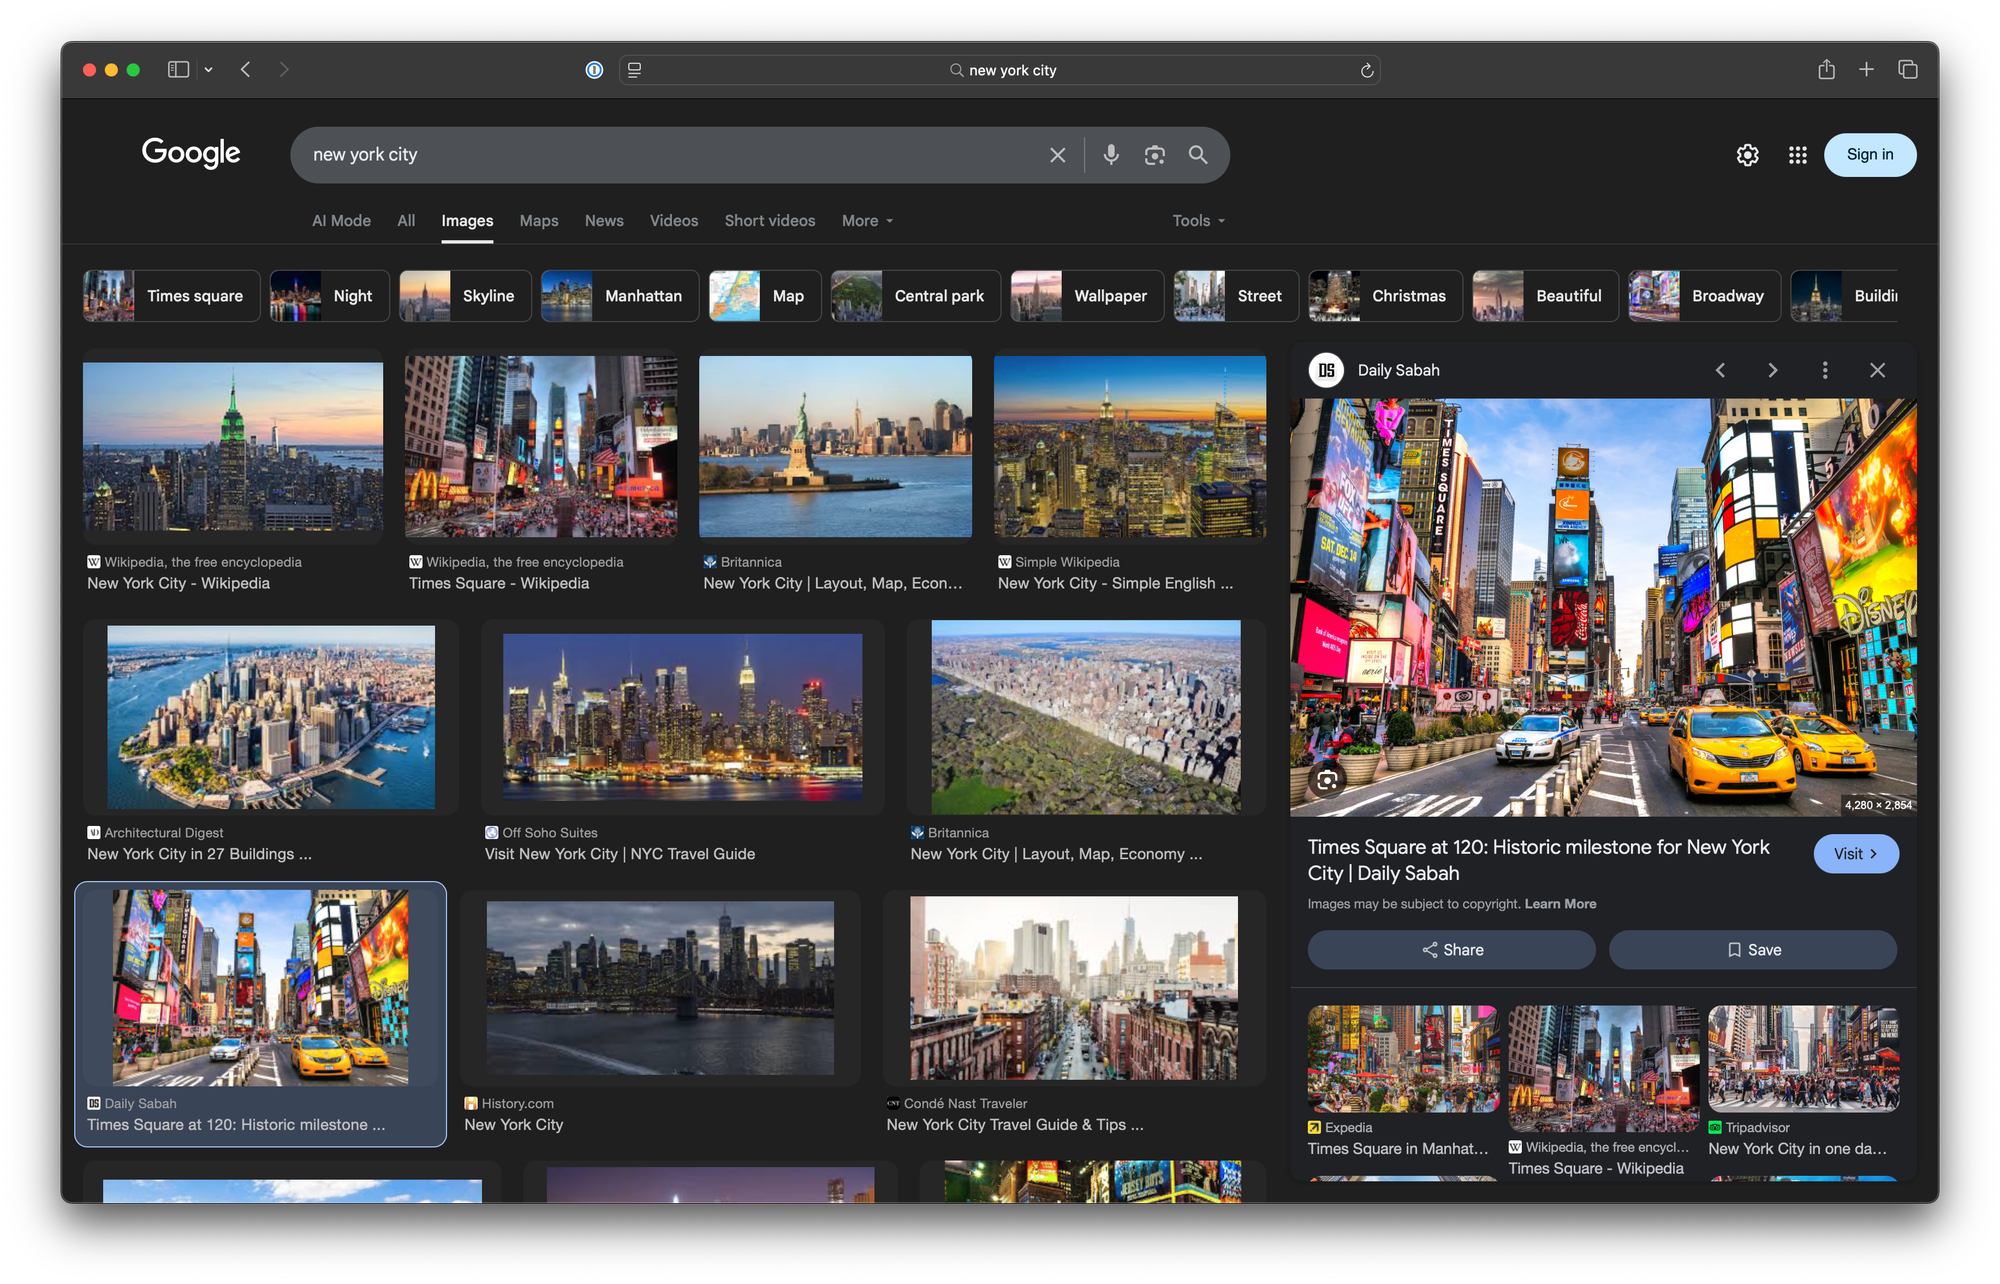The height and width of the screenshot is (1284, 2000).
Task: Open the Britannica Statue of Liberty thumbnail
Action: [835, 447]
